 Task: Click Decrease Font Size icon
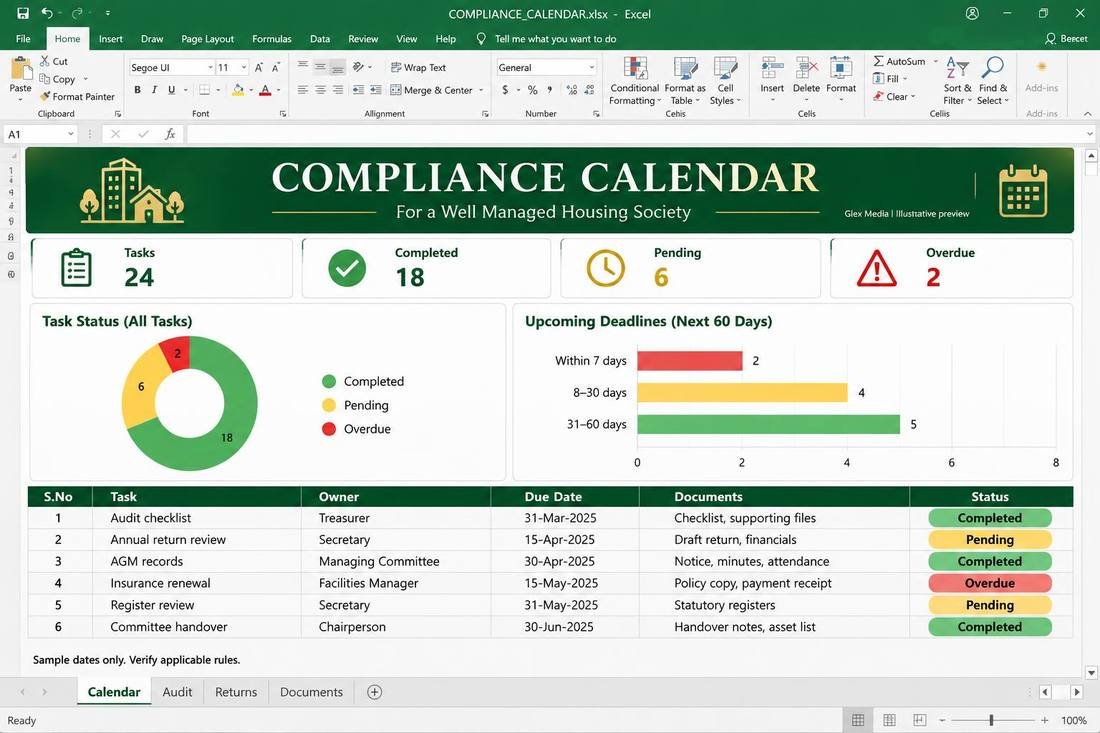coord(276,67)
